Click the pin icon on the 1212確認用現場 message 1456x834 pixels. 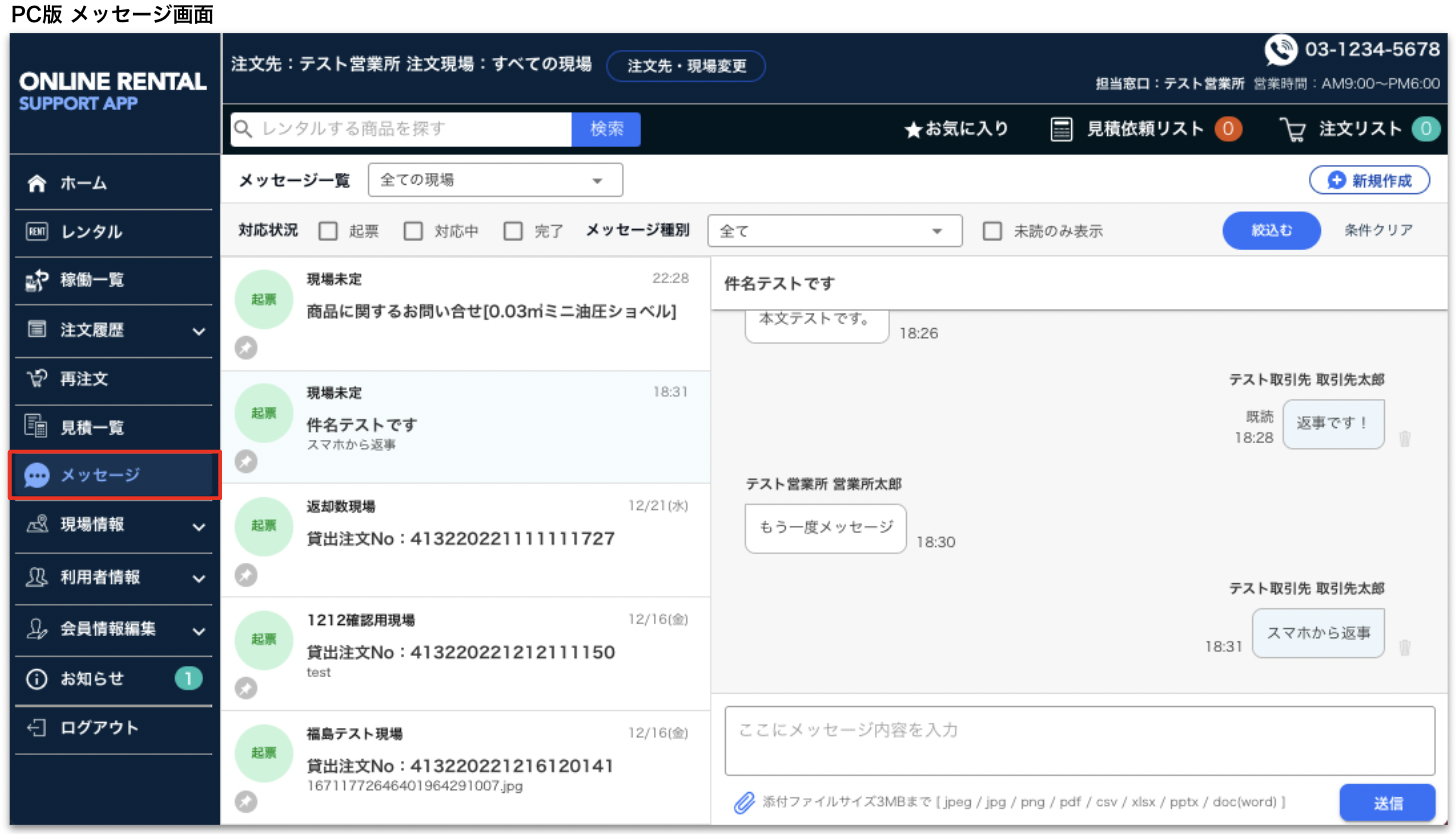[246, 688]
